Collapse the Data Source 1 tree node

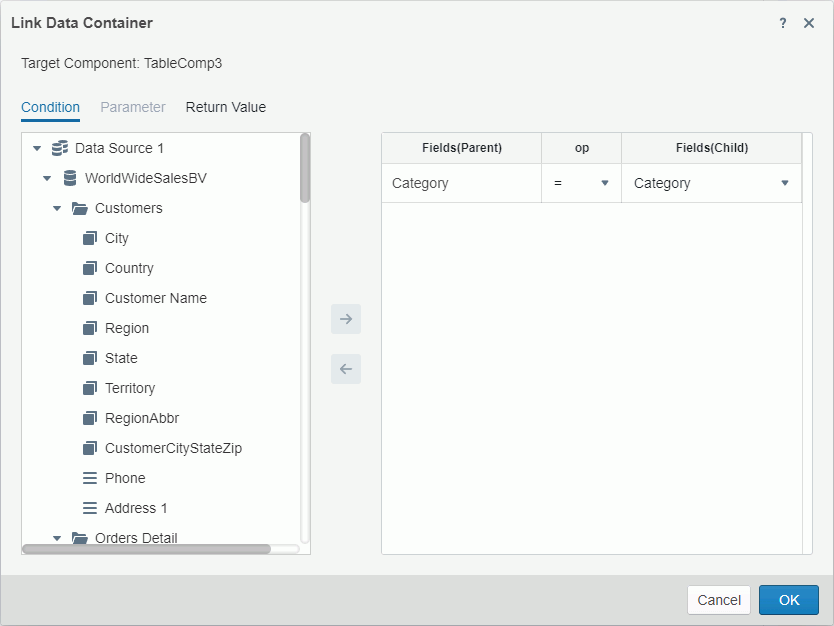tap(37, 148)
